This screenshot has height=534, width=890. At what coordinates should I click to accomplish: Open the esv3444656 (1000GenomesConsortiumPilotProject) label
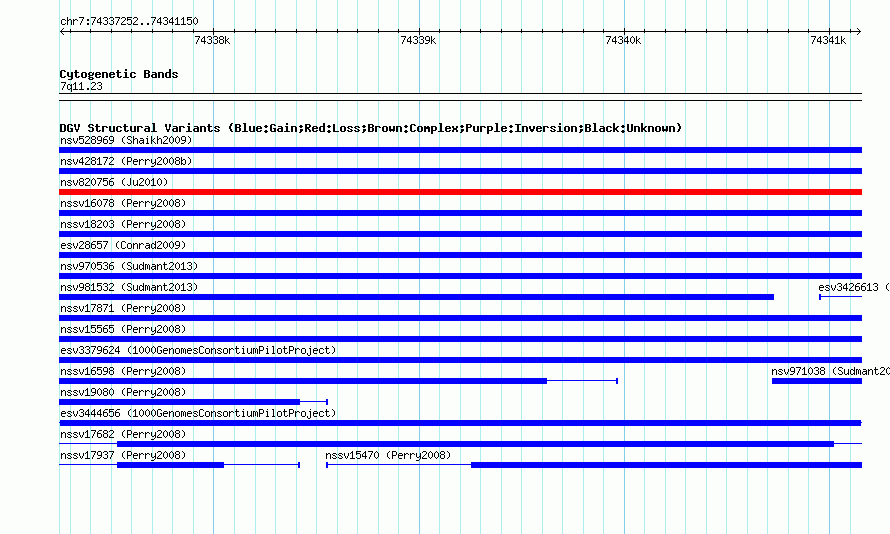(x=198, y=413)
